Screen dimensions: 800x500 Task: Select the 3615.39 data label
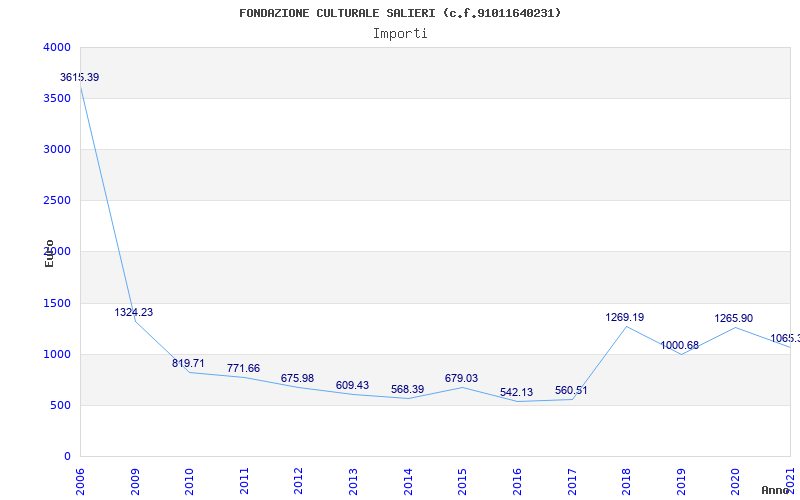tap(80, 78)
